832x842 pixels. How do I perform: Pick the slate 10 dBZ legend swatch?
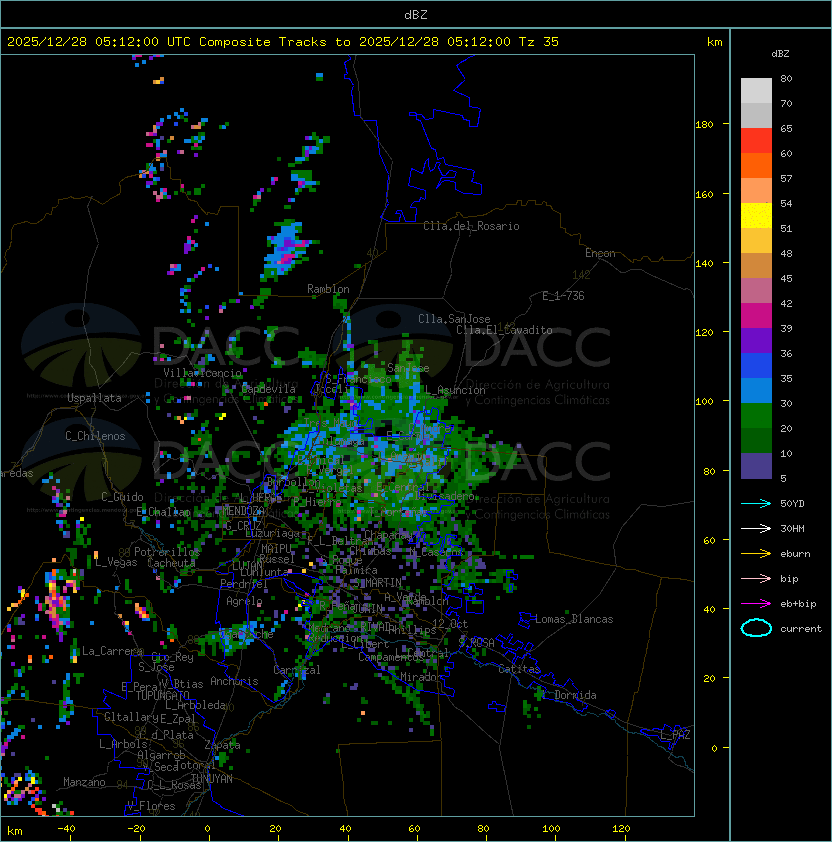pyautogui.click(x=756, y=466)
